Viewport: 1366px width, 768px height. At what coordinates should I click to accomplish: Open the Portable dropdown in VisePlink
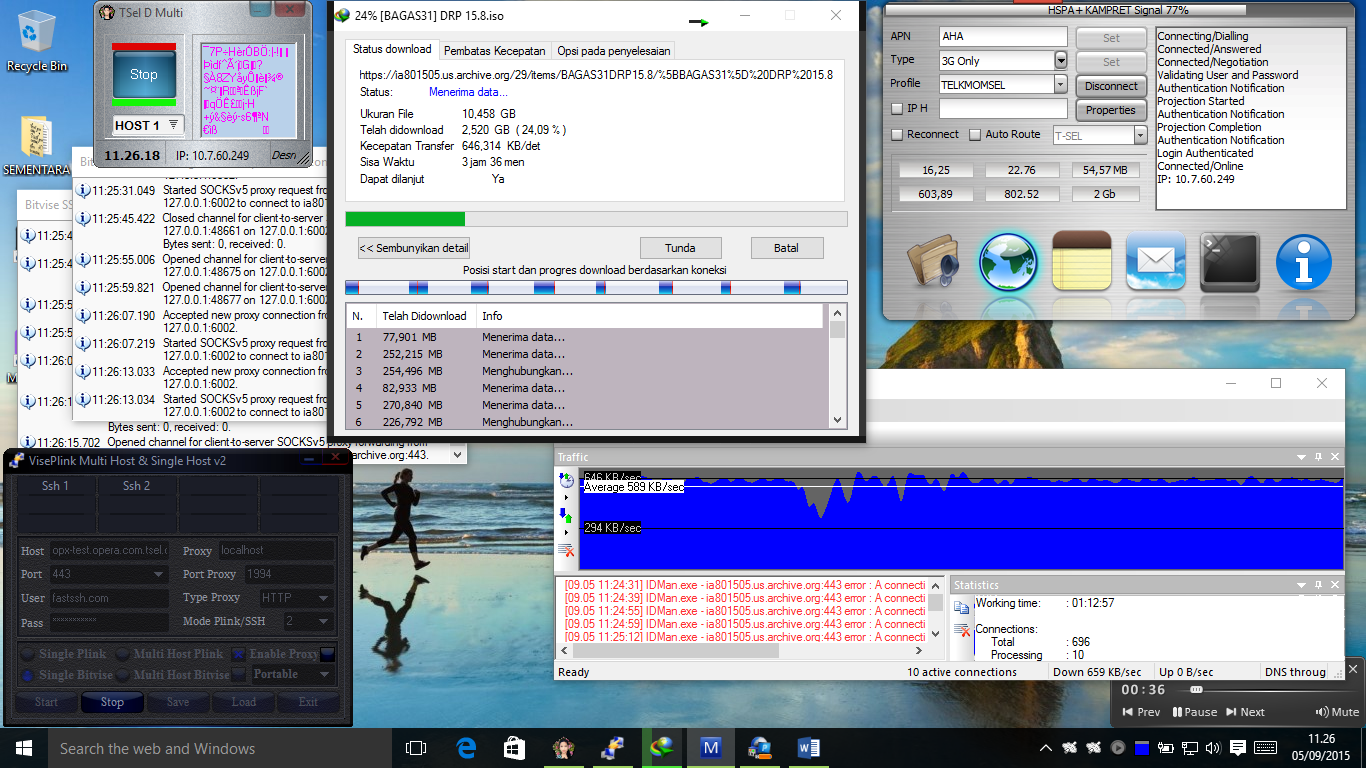(x=323, y=674)
